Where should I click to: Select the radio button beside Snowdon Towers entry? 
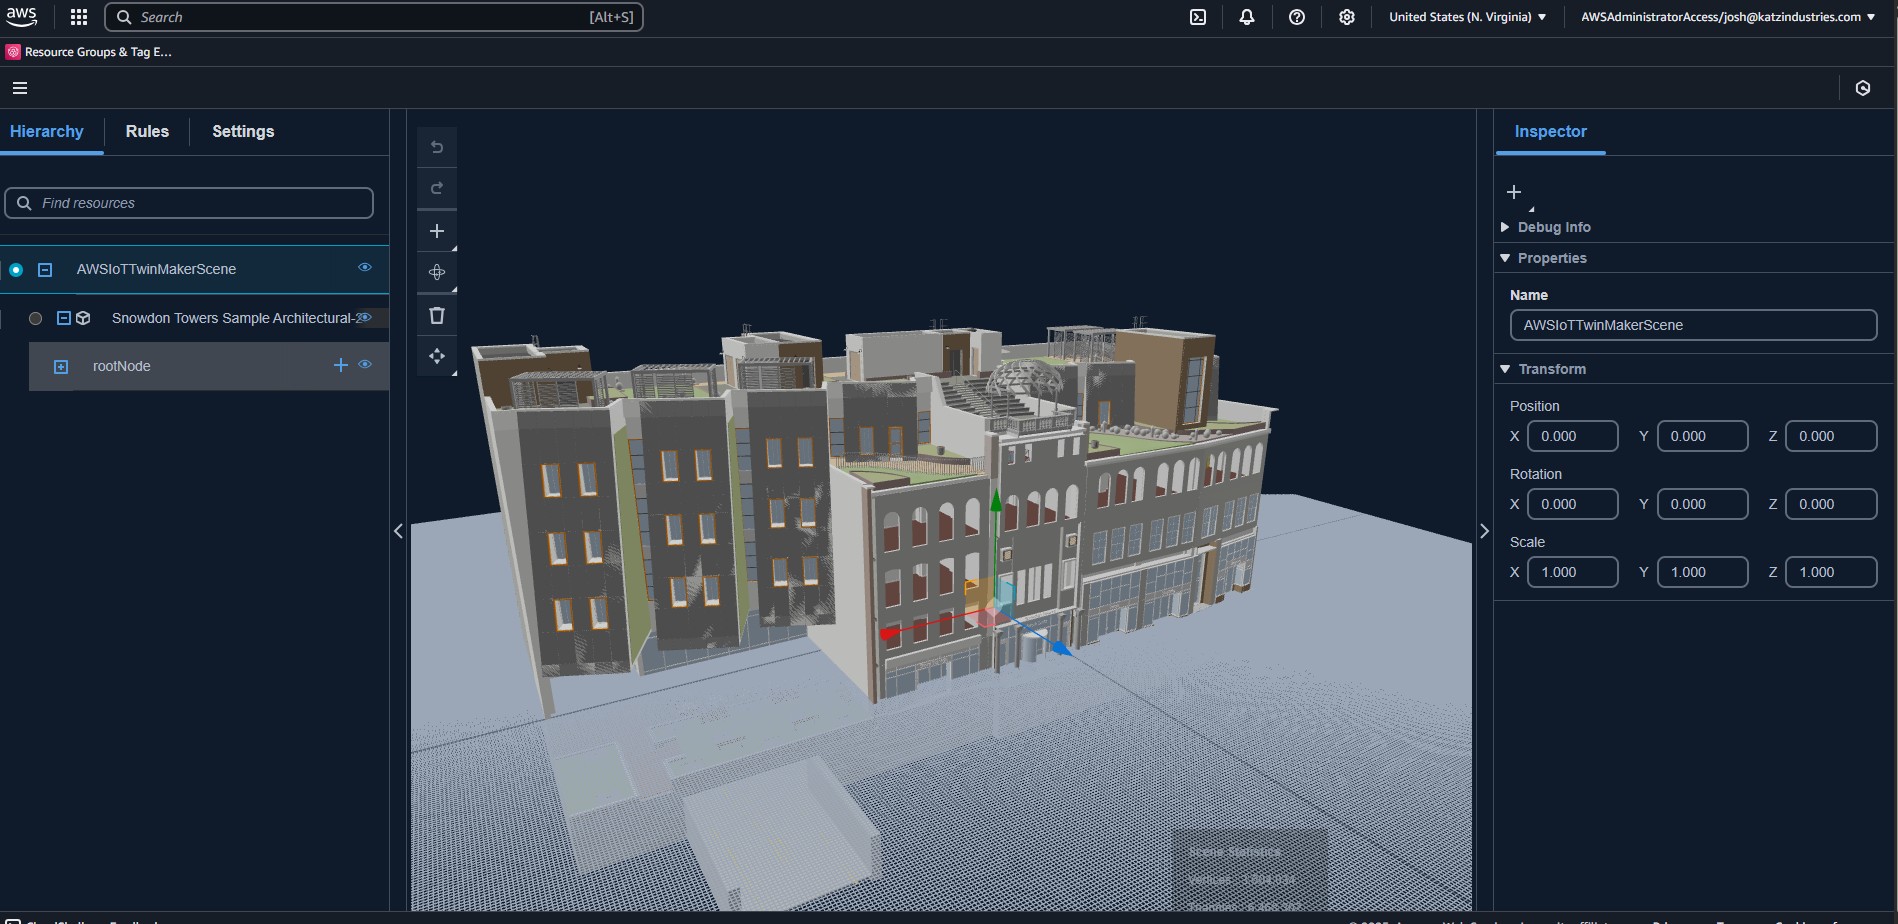35,318
